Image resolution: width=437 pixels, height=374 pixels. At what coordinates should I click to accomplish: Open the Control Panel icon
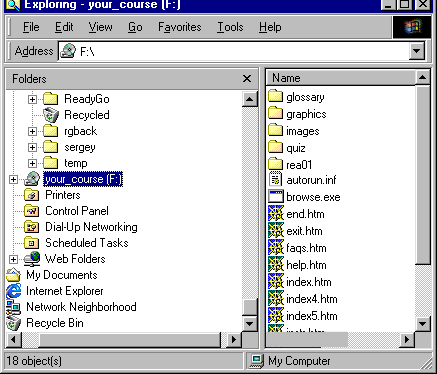(32, 211)
